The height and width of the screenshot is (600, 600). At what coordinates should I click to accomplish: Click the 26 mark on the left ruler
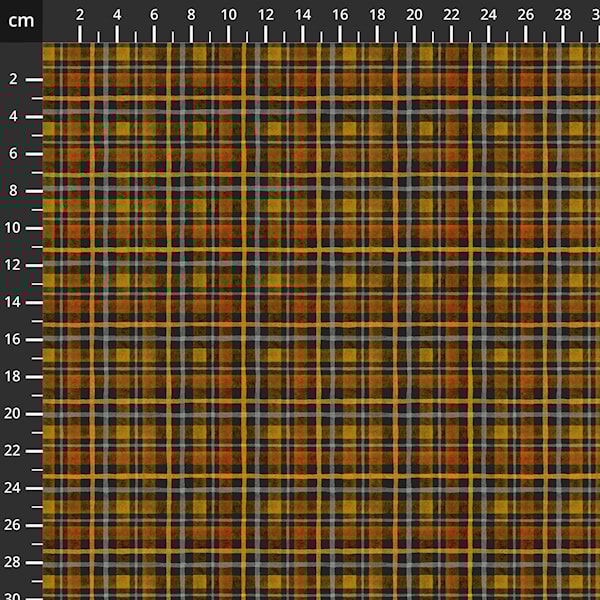click(x=15, y=524)
